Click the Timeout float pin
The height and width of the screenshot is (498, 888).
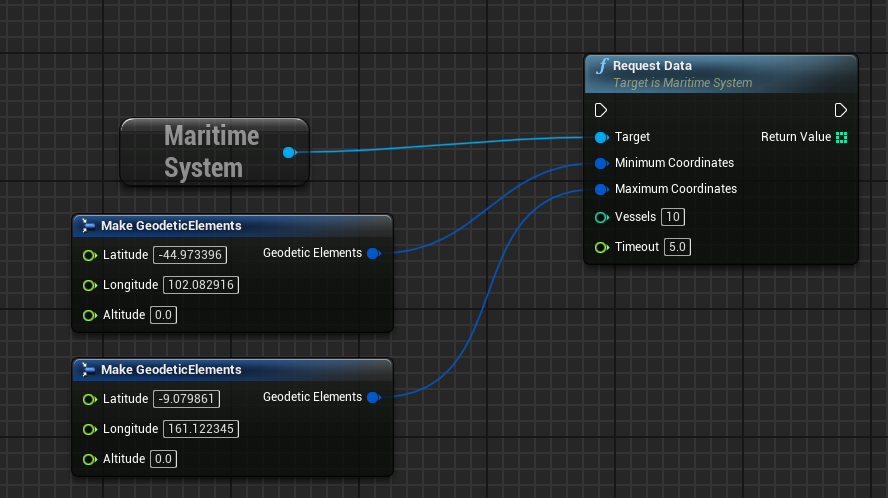(x=601, y=247)
